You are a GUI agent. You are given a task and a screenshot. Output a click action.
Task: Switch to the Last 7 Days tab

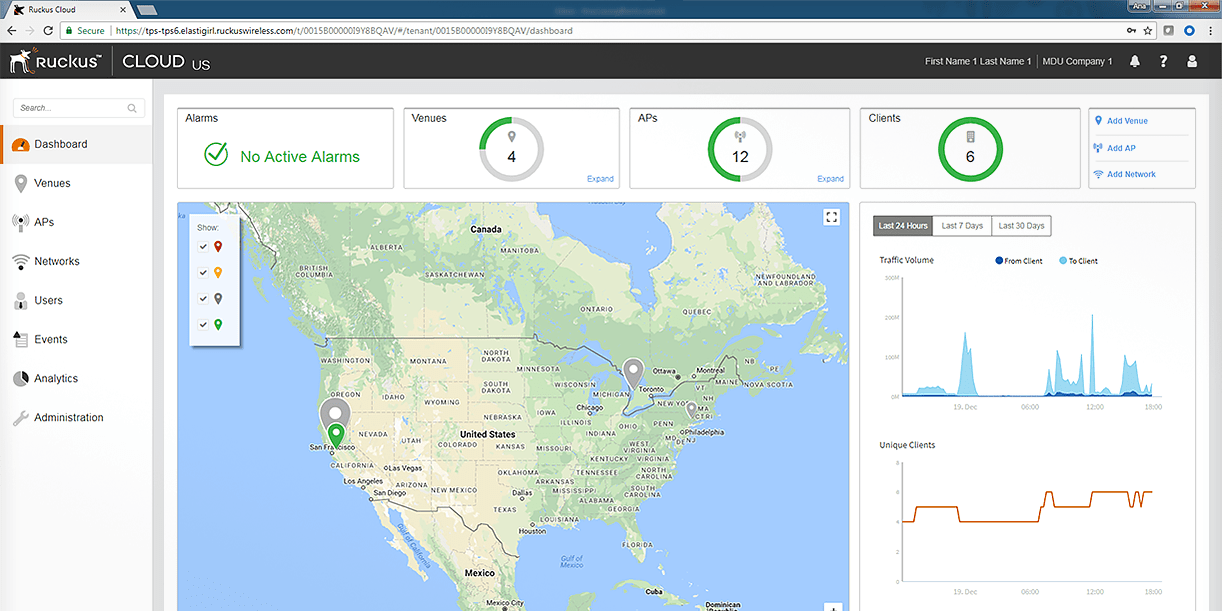[x=962, y=226]
